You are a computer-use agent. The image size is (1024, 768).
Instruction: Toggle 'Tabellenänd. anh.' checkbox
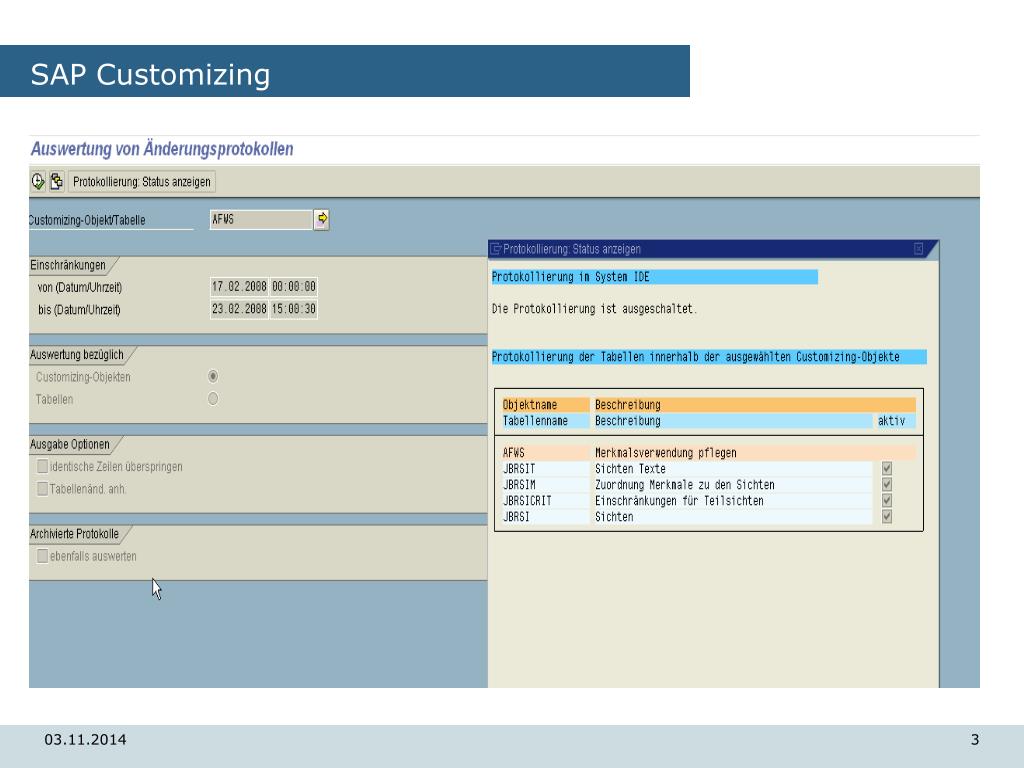(42, 488)
